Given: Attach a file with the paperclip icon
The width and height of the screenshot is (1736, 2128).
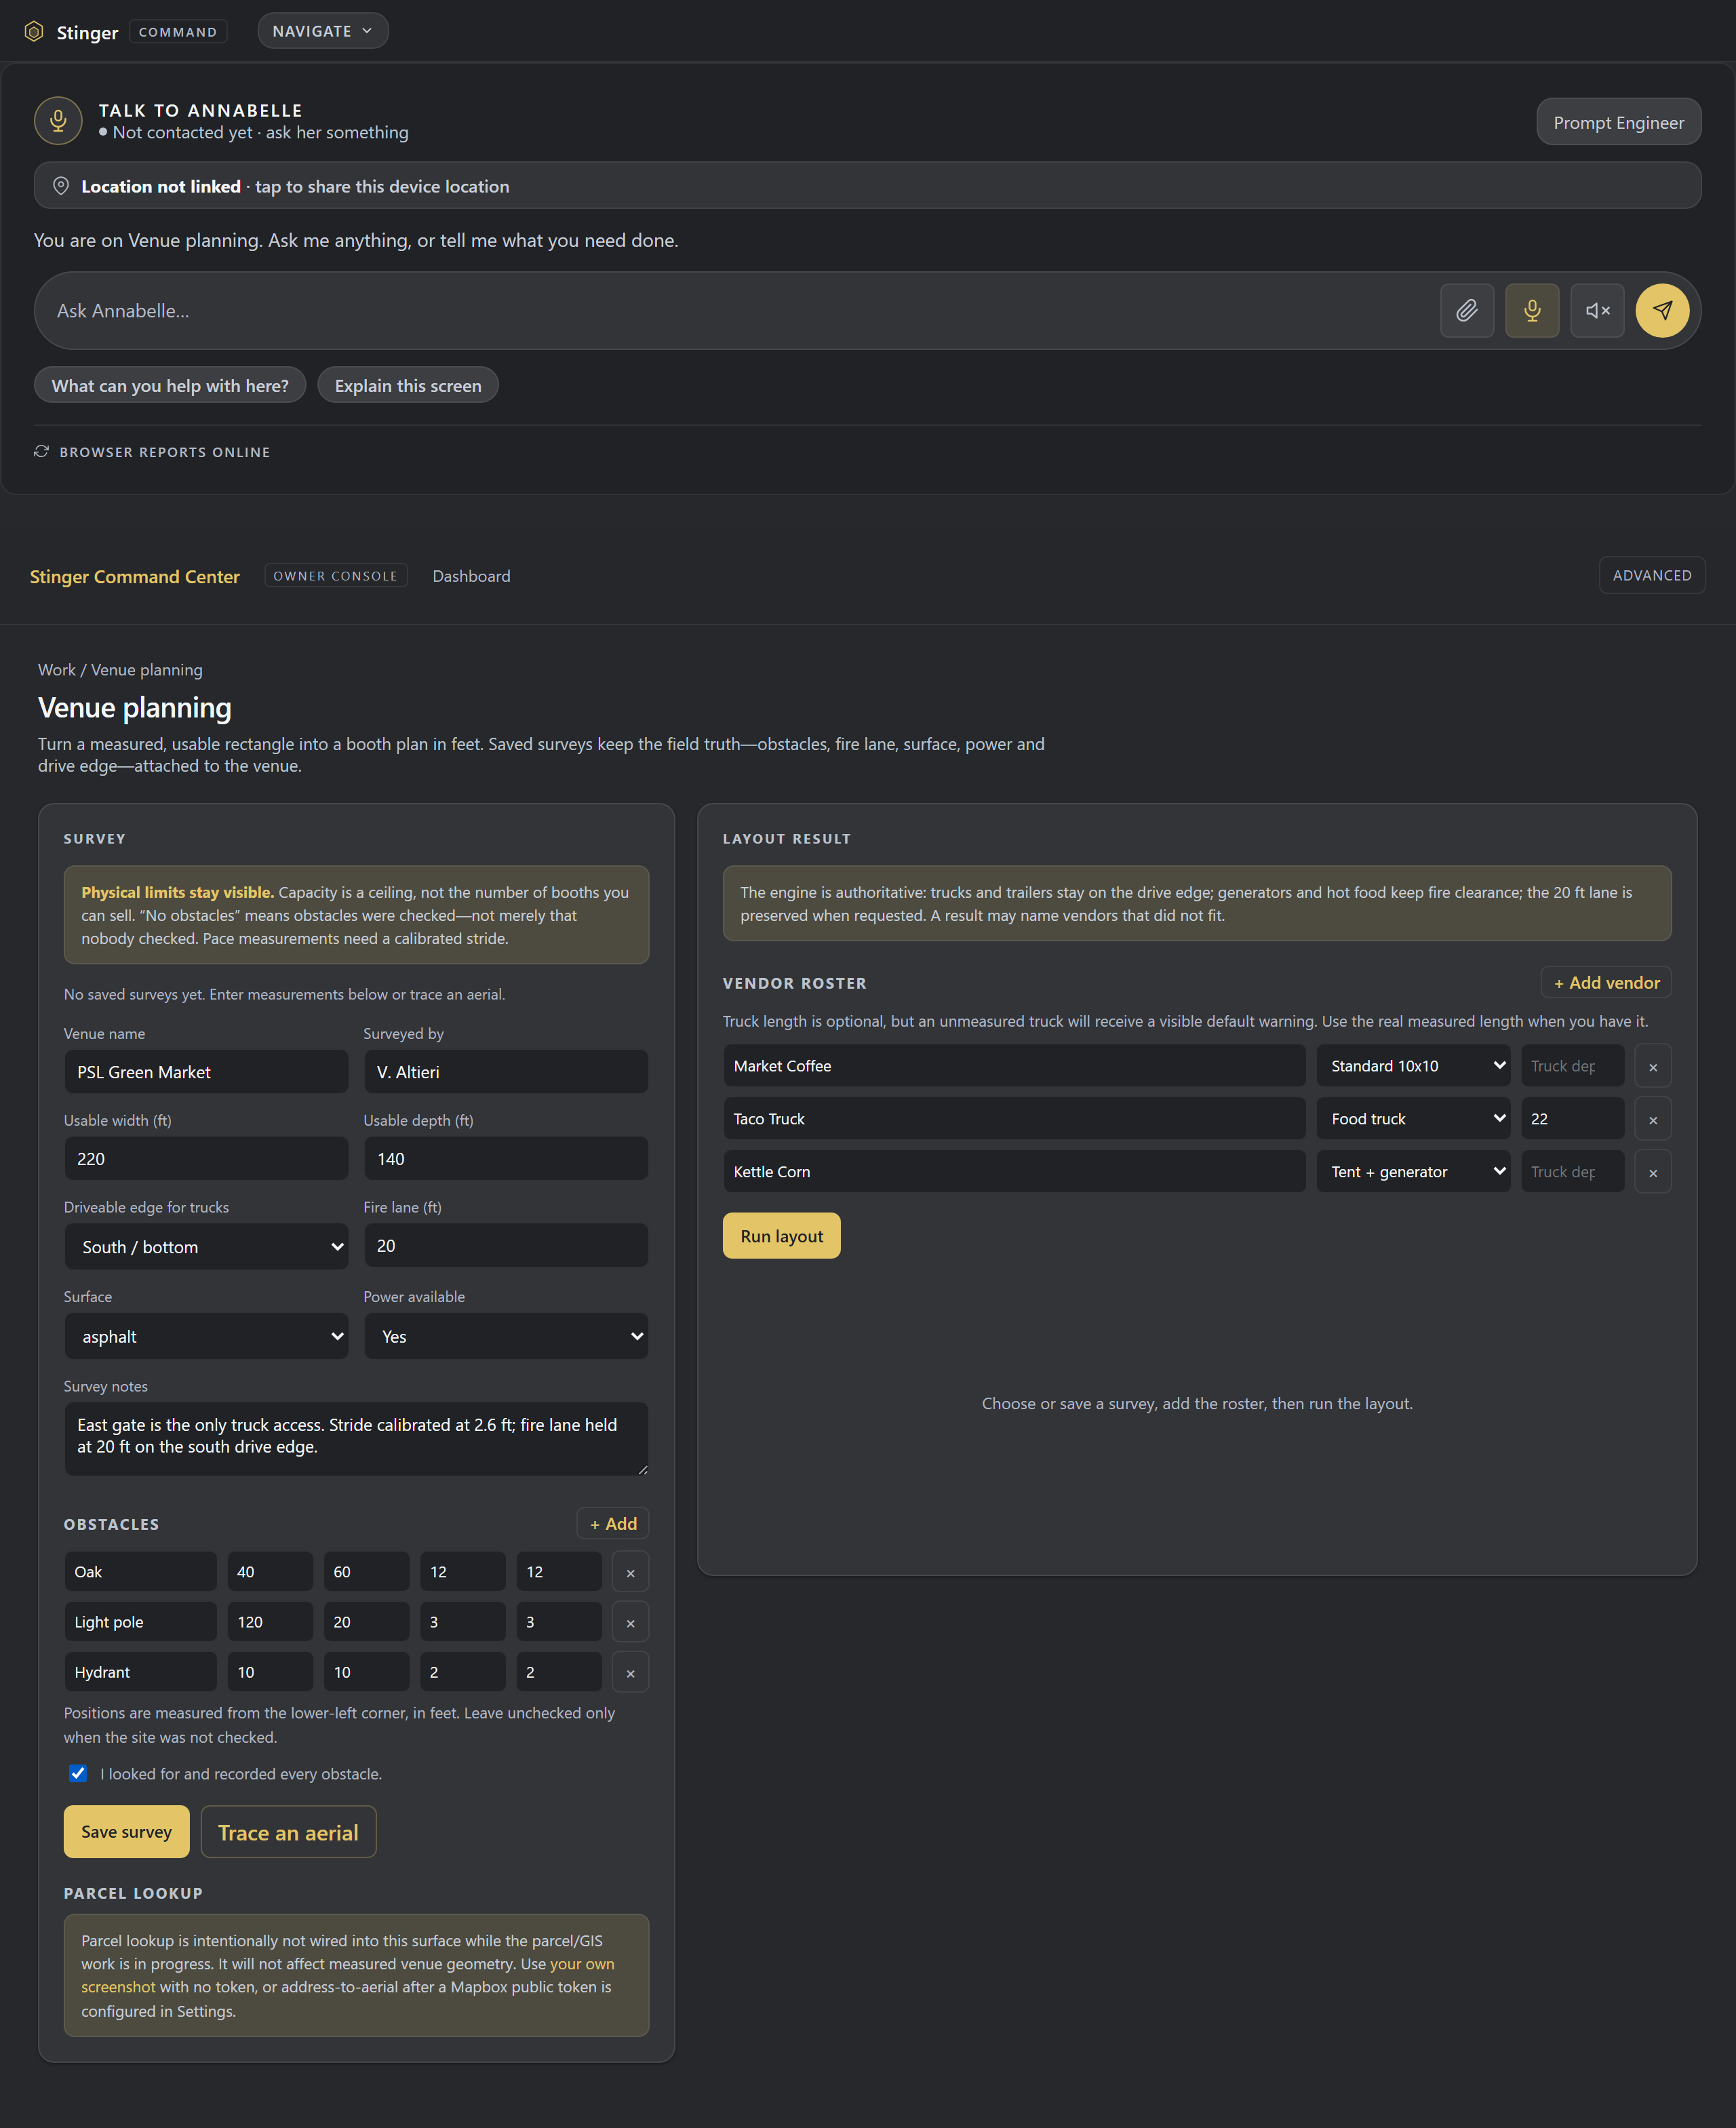Looking at the screenshot, I should click(x=1466, y=310).
